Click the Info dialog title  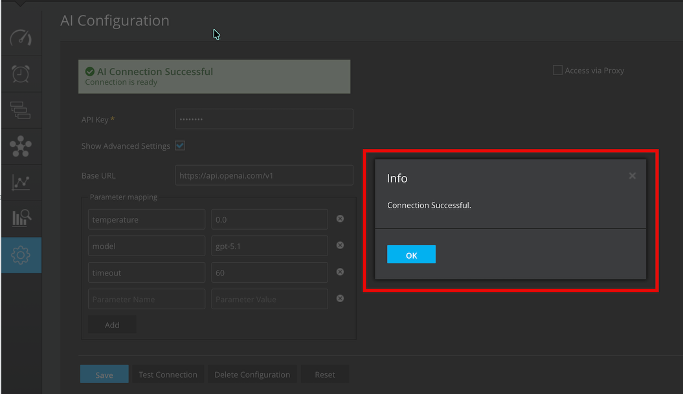pos(397,178)
